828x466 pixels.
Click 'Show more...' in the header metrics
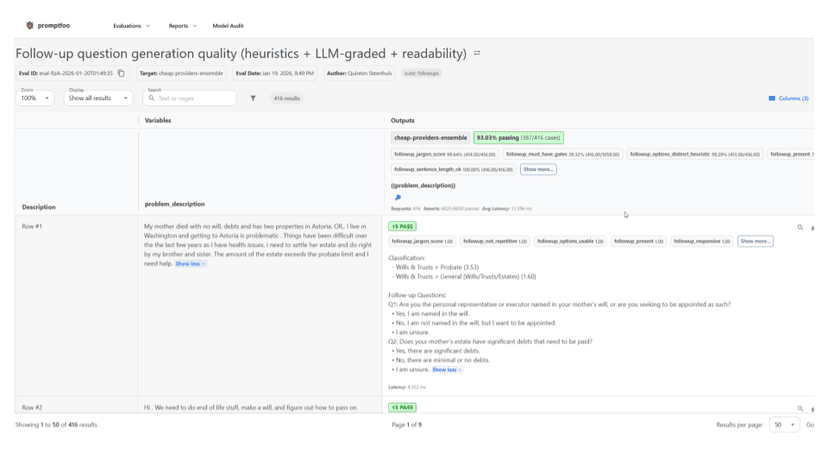pos(538,169)
